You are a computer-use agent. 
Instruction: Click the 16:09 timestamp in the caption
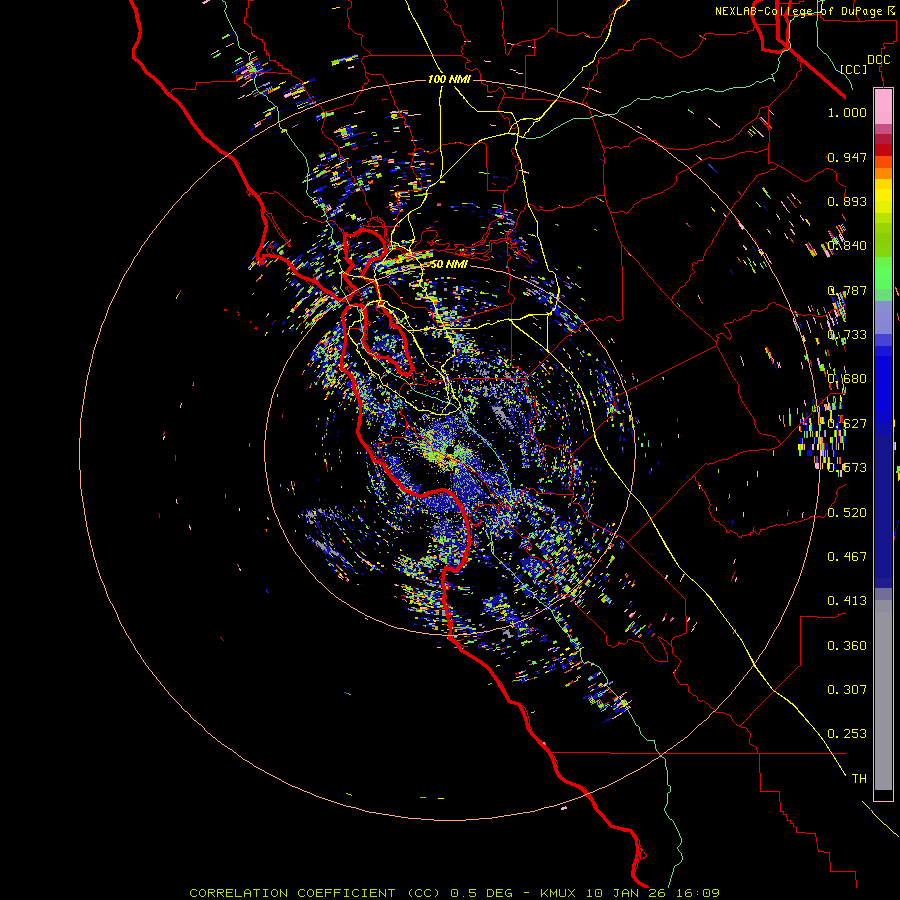click(697, 893)
